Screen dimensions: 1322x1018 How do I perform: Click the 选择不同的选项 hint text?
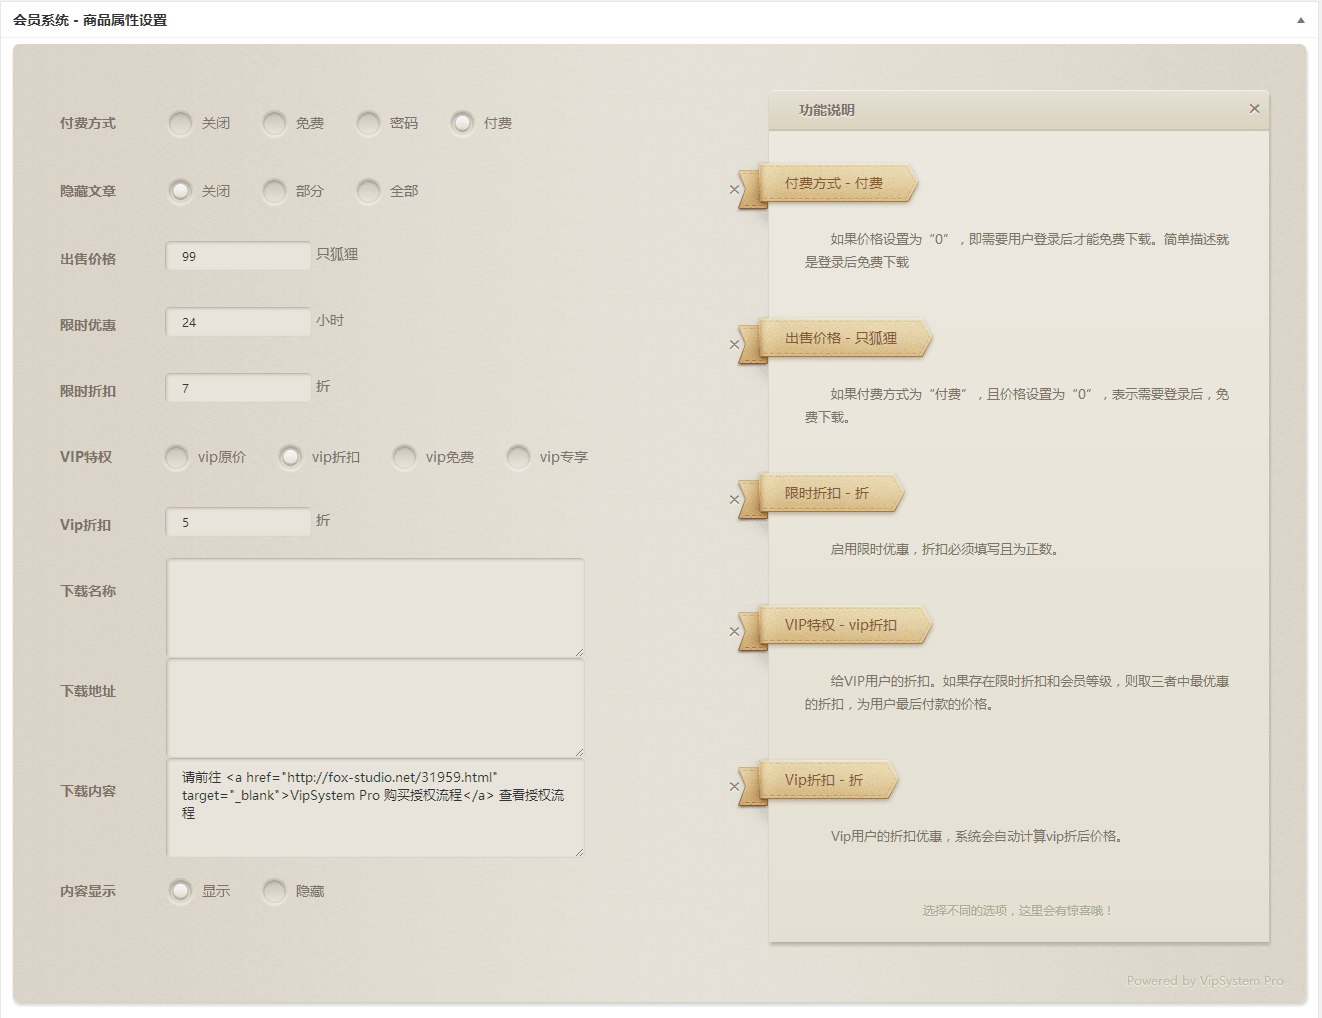1017,911
